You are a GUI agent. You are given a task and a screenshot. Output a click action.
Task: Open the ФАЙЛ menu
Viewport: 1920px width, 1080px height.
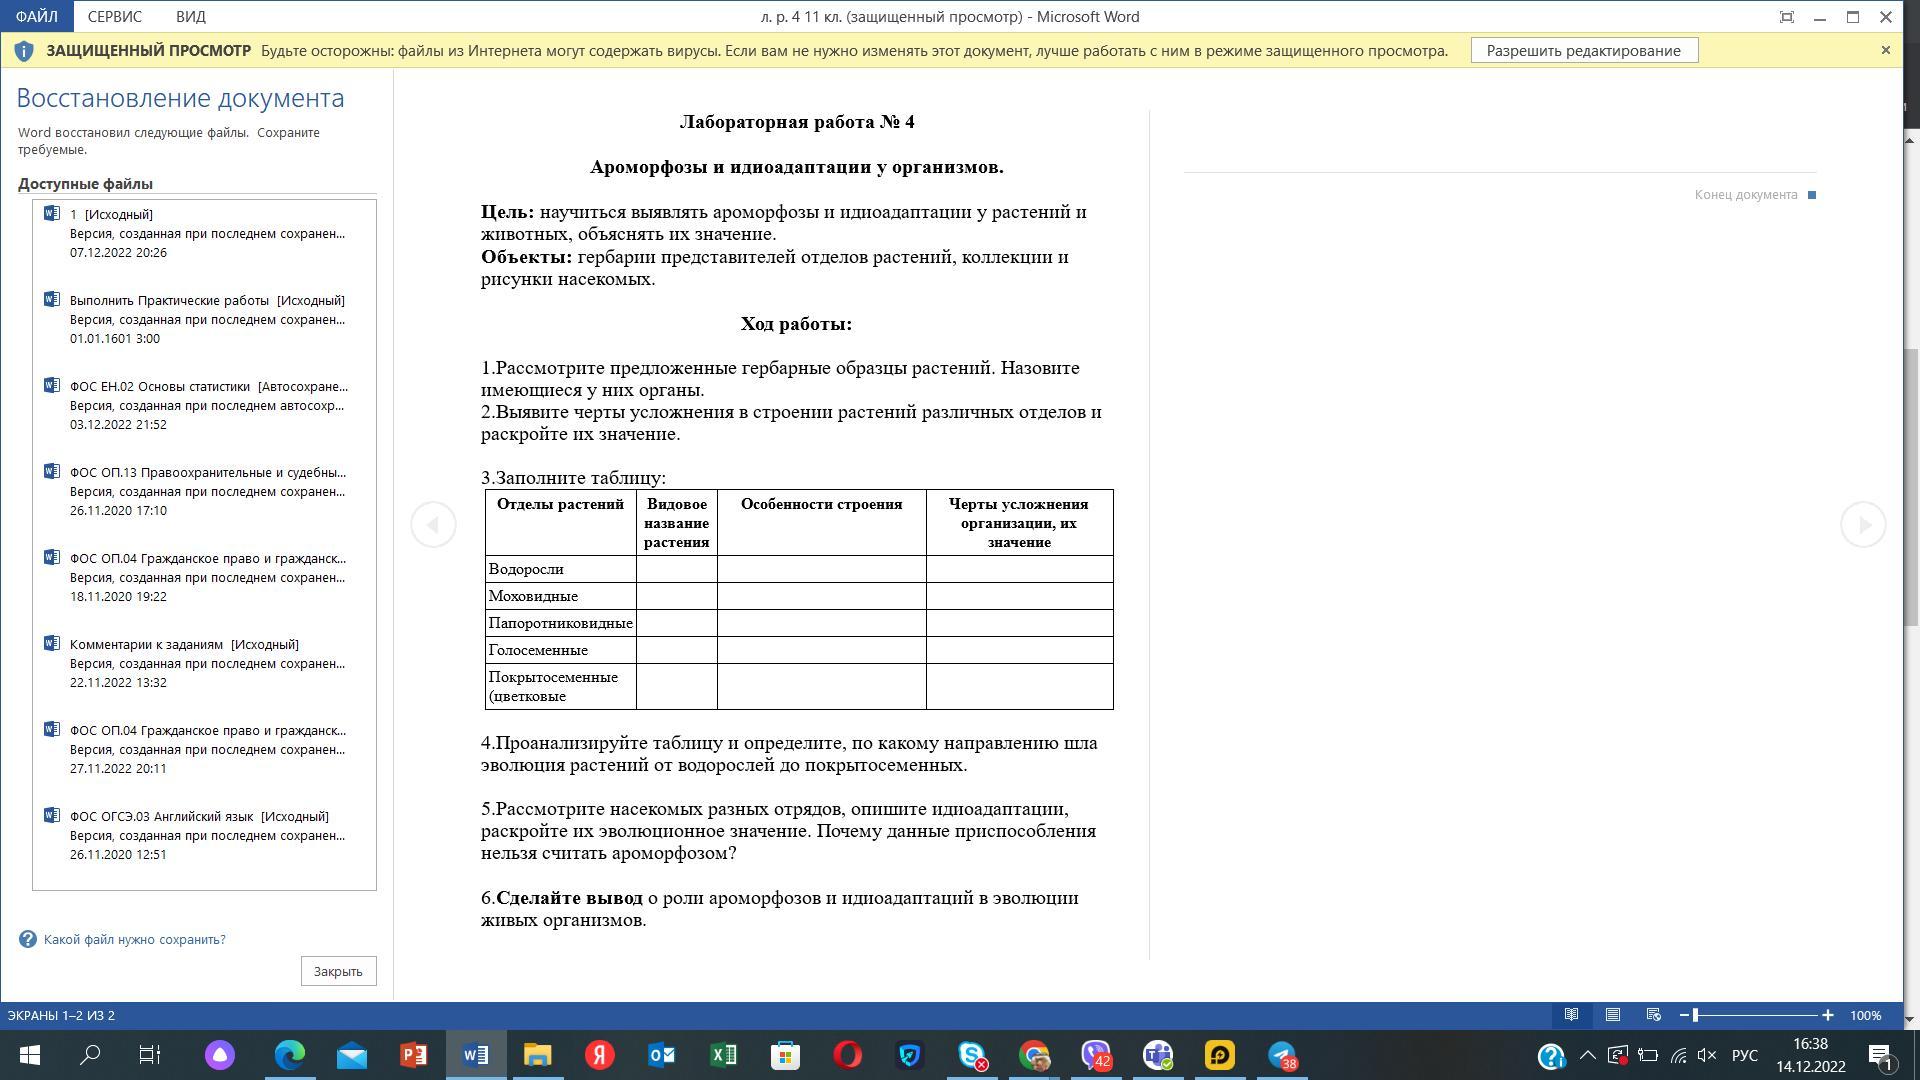(36, 17)
